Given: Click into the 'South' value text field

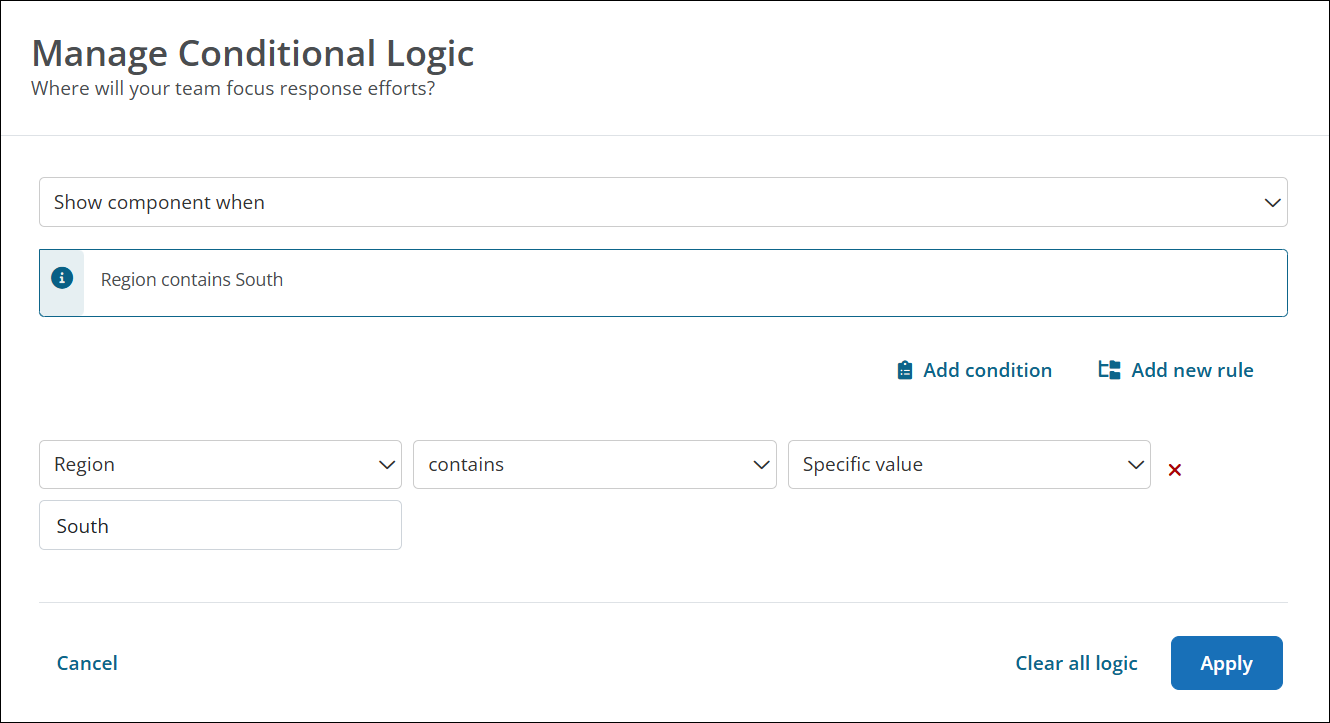Looking at the screenshot, I should pos(220,526).
